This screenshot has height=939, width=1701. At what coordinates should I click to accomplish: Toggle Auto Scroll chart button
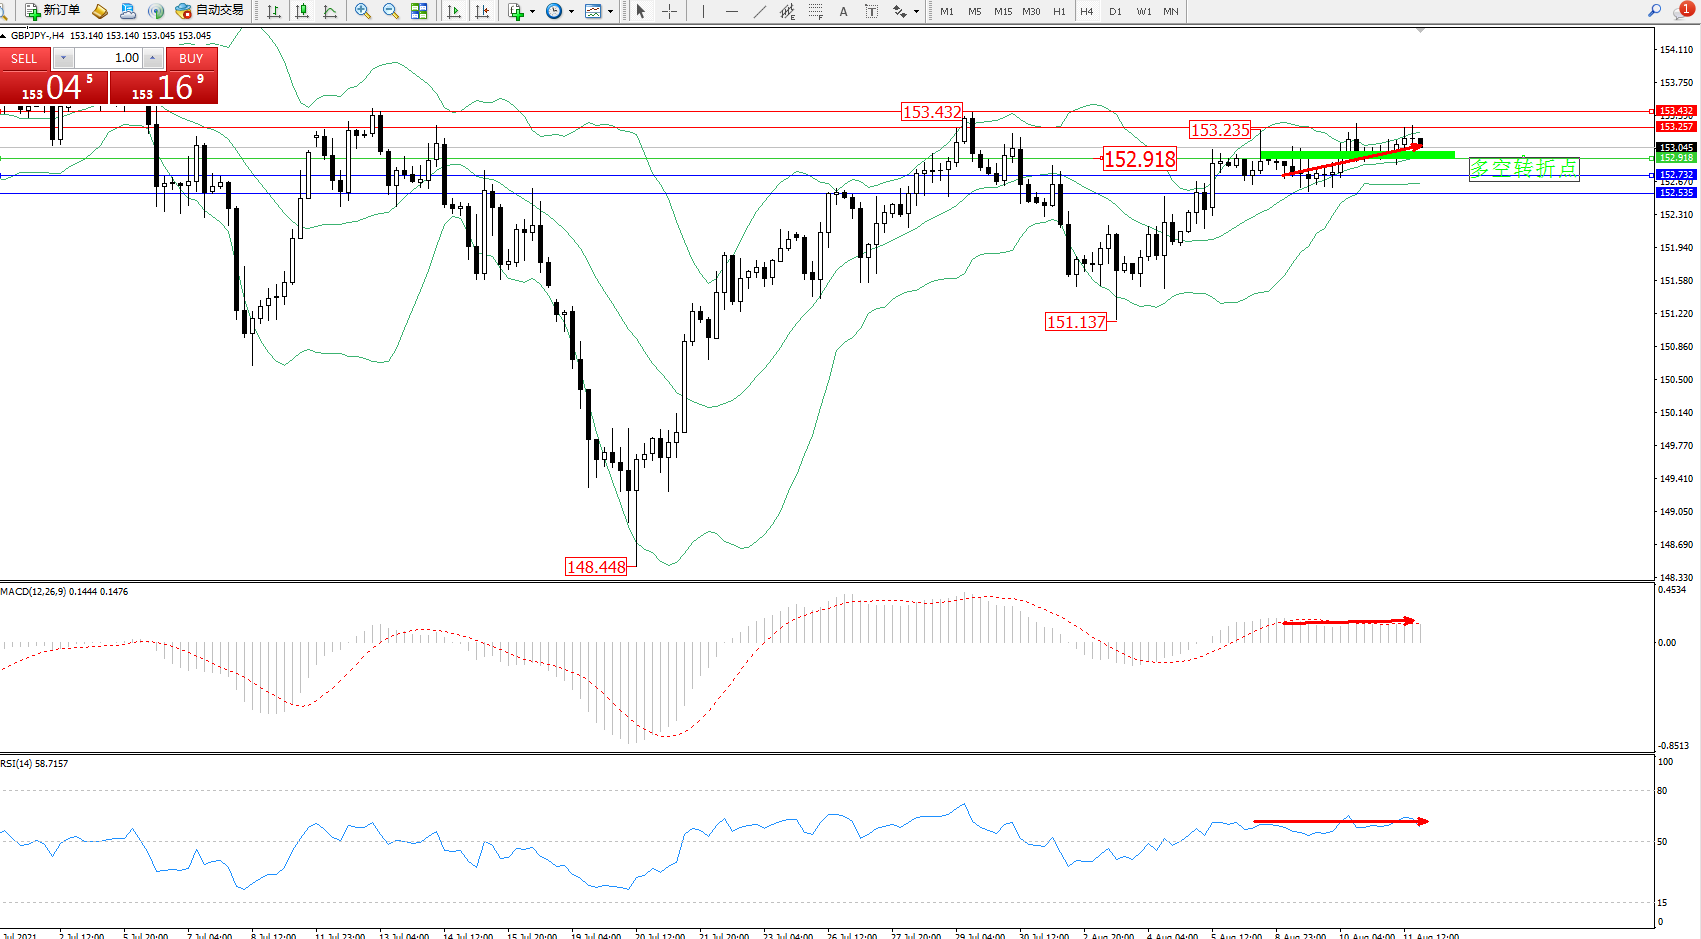point(454,11)
